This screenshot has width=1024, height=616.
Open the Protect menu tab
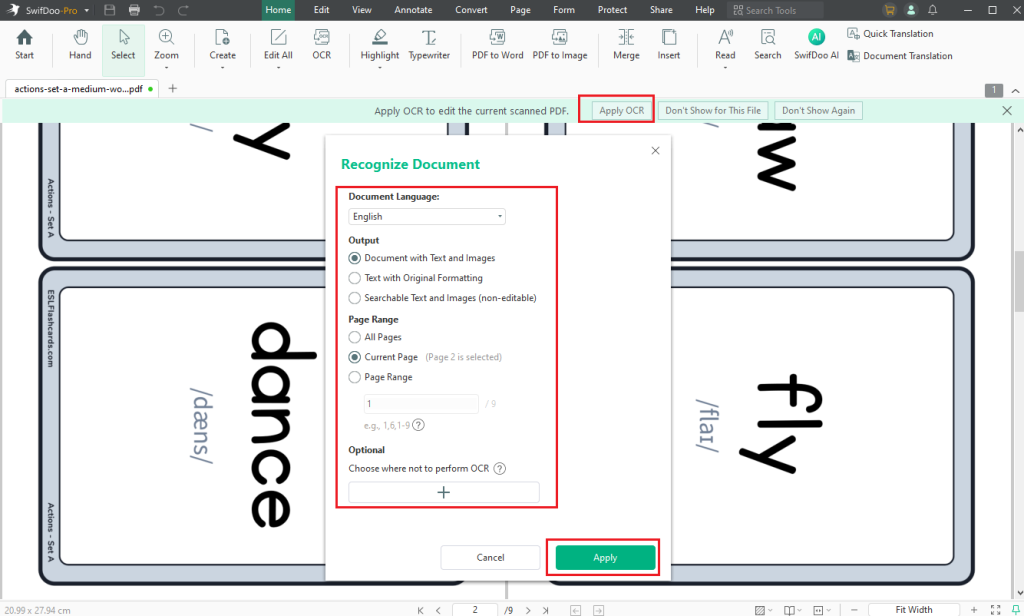612,10
